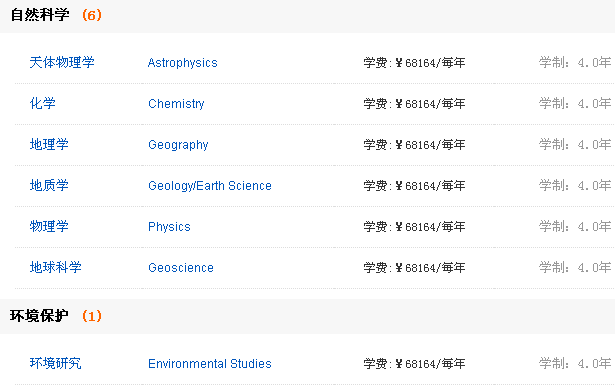
Task: Open the Geology/Earth Science link
Action: point(210,186)
